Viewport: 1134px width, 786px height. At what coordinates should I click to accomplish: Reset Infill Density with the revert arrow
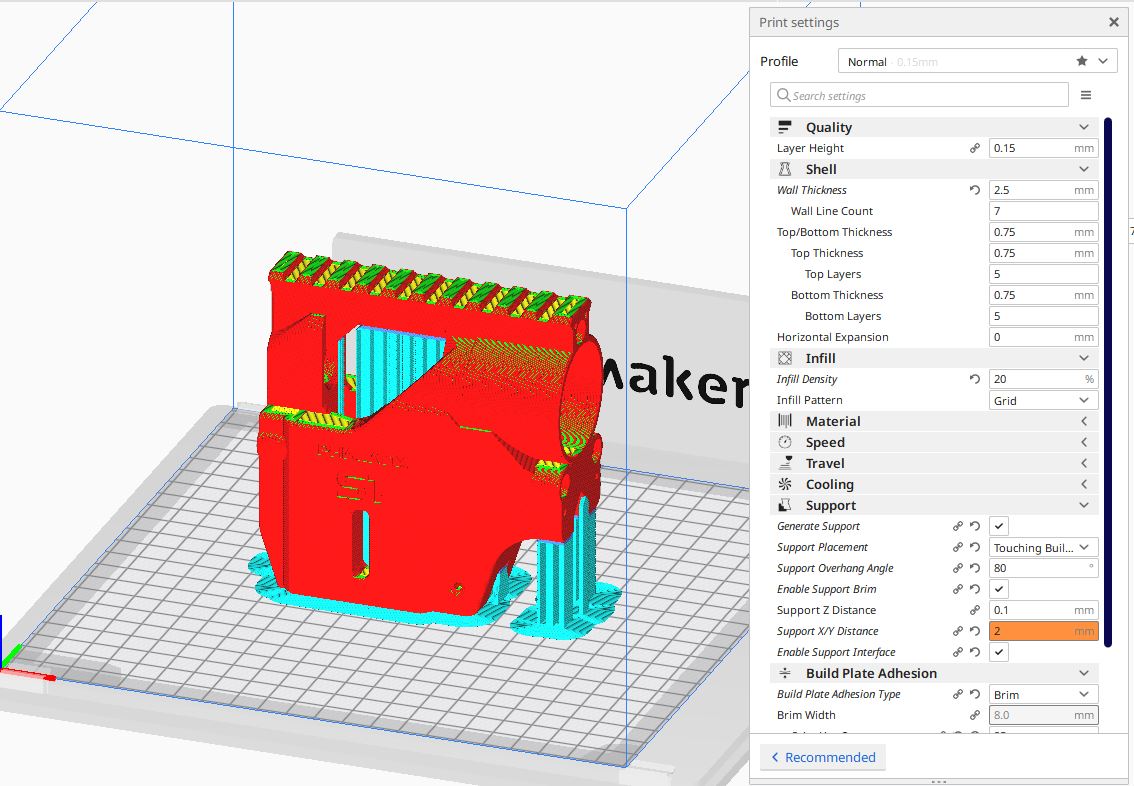975,379
